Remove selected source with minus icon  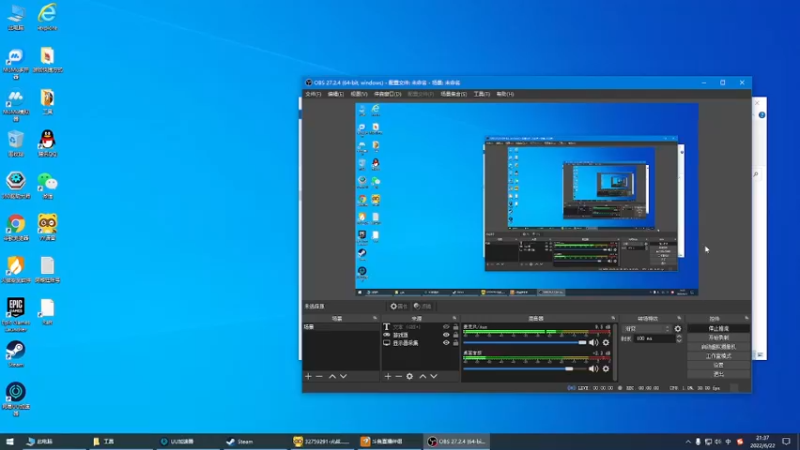(x=398, y=377)
